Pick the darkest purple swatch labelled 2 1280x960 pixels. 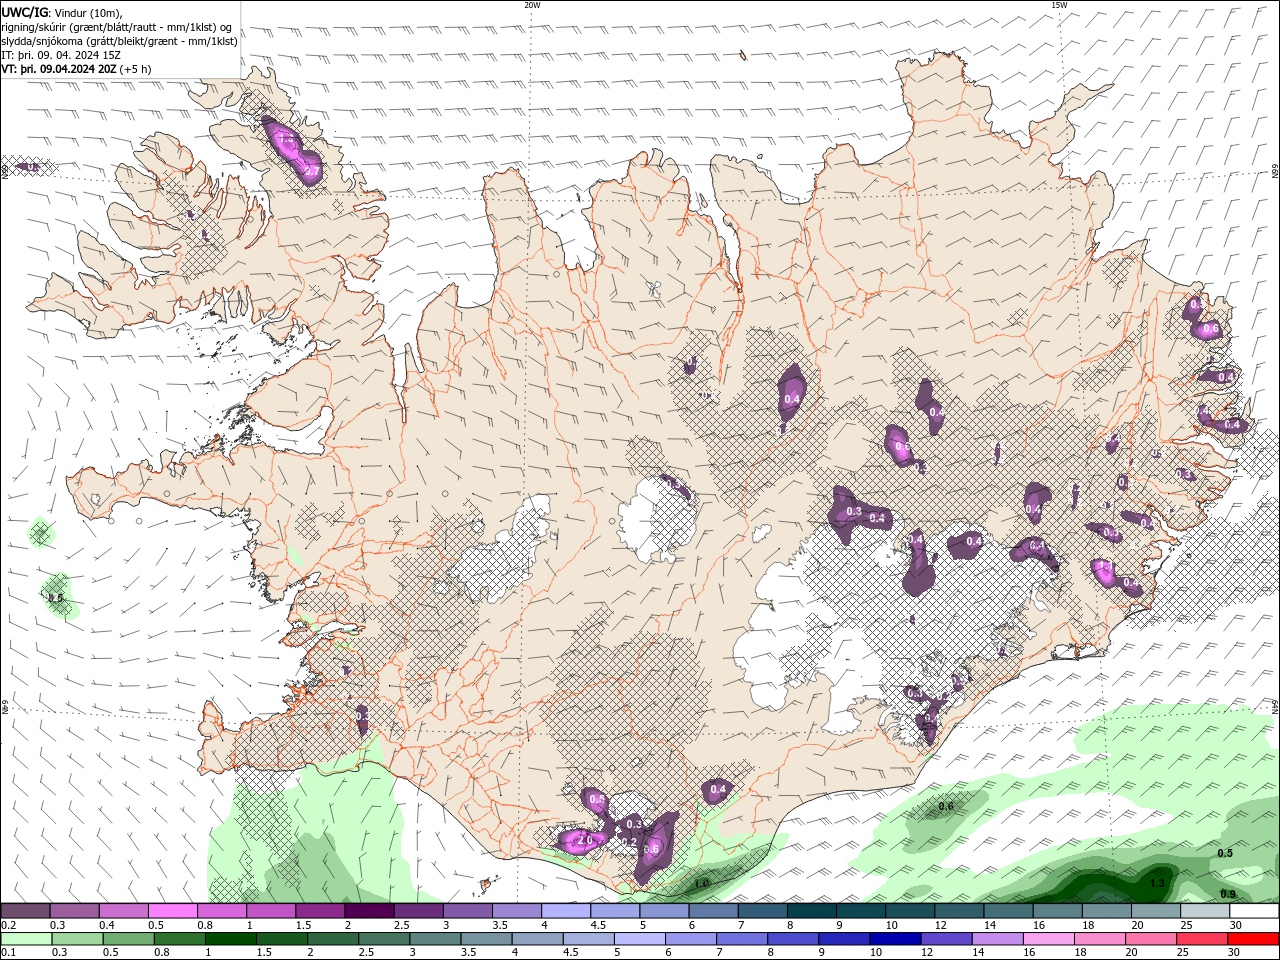369,911
